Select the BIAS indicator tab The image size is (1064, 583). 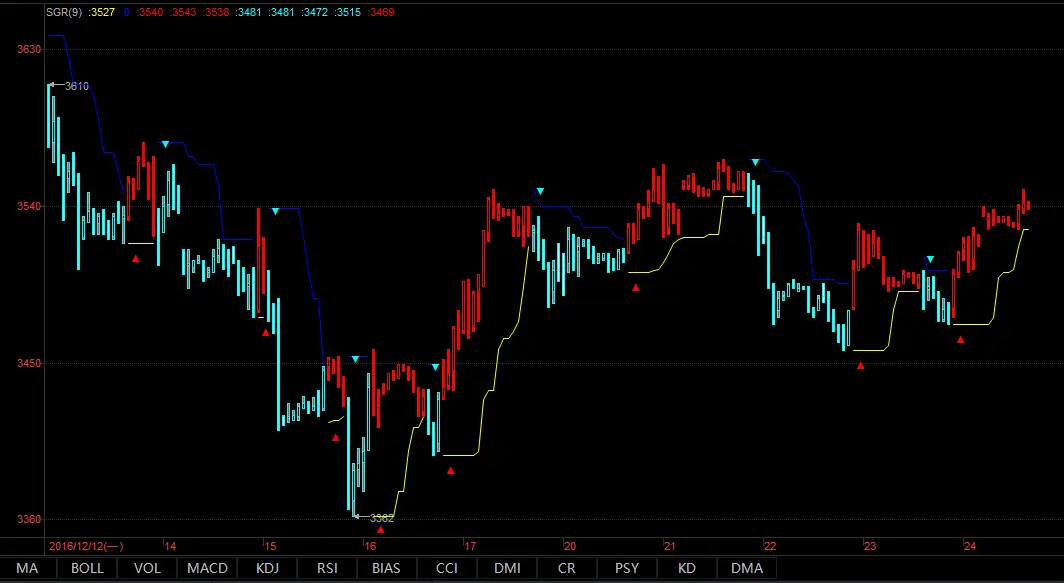[386, 568]
